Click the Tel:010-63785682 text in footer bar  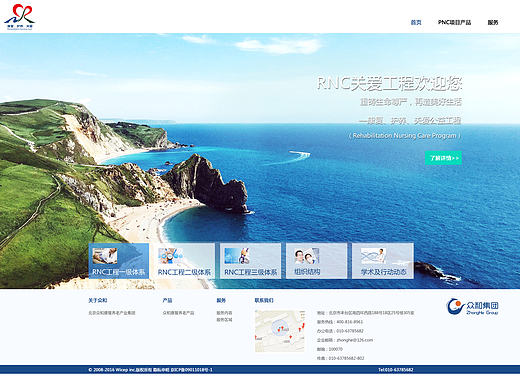click(396, 370)
